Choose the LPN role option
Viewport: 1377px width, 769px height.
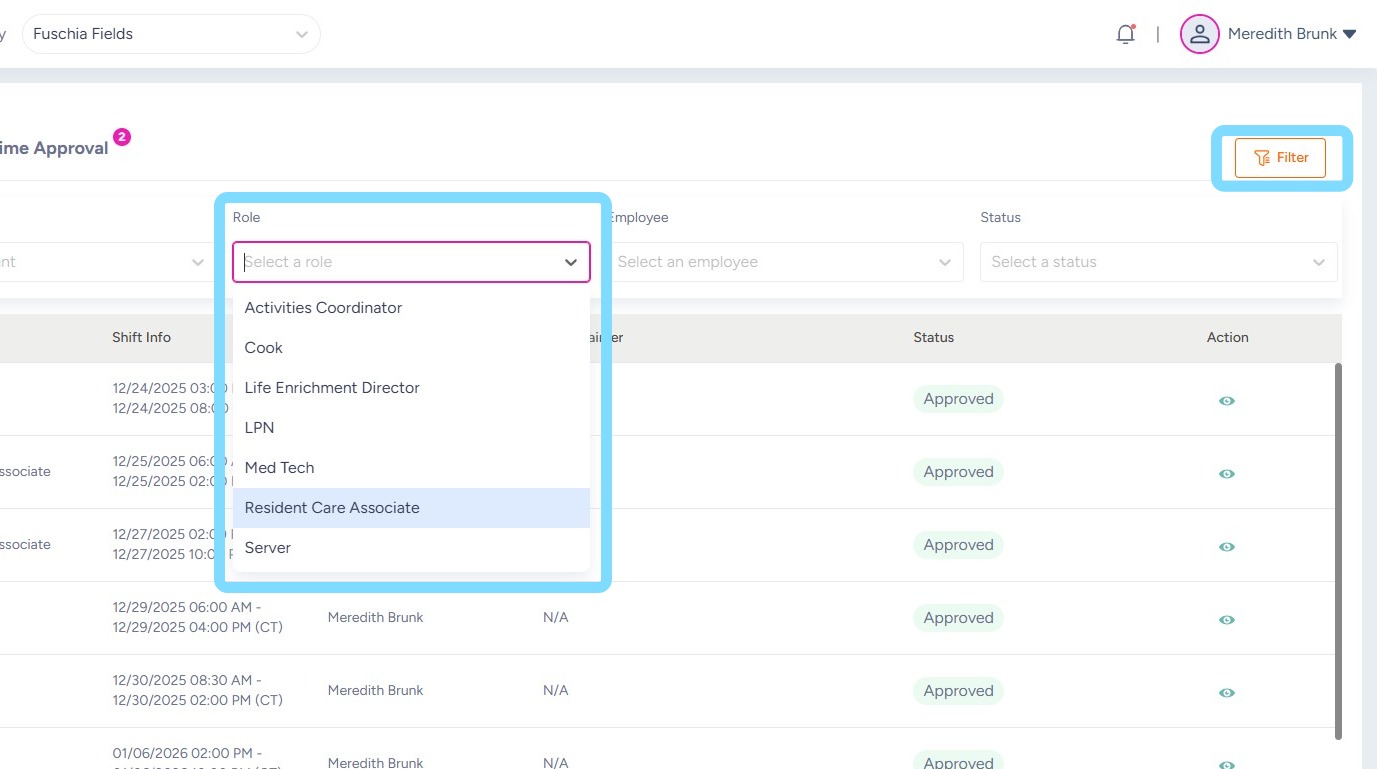[x=259, y=428]
